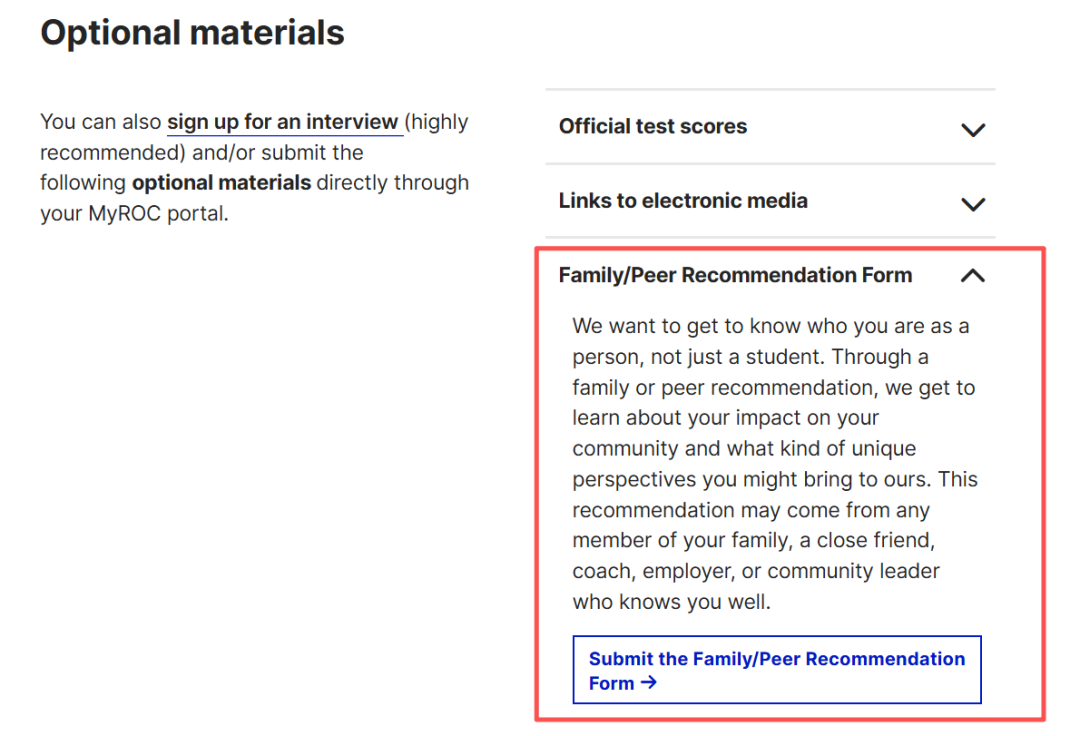1080x736 pixels.
Task: Click family or peer recommendation in paragraph
Action: [739, 387]
